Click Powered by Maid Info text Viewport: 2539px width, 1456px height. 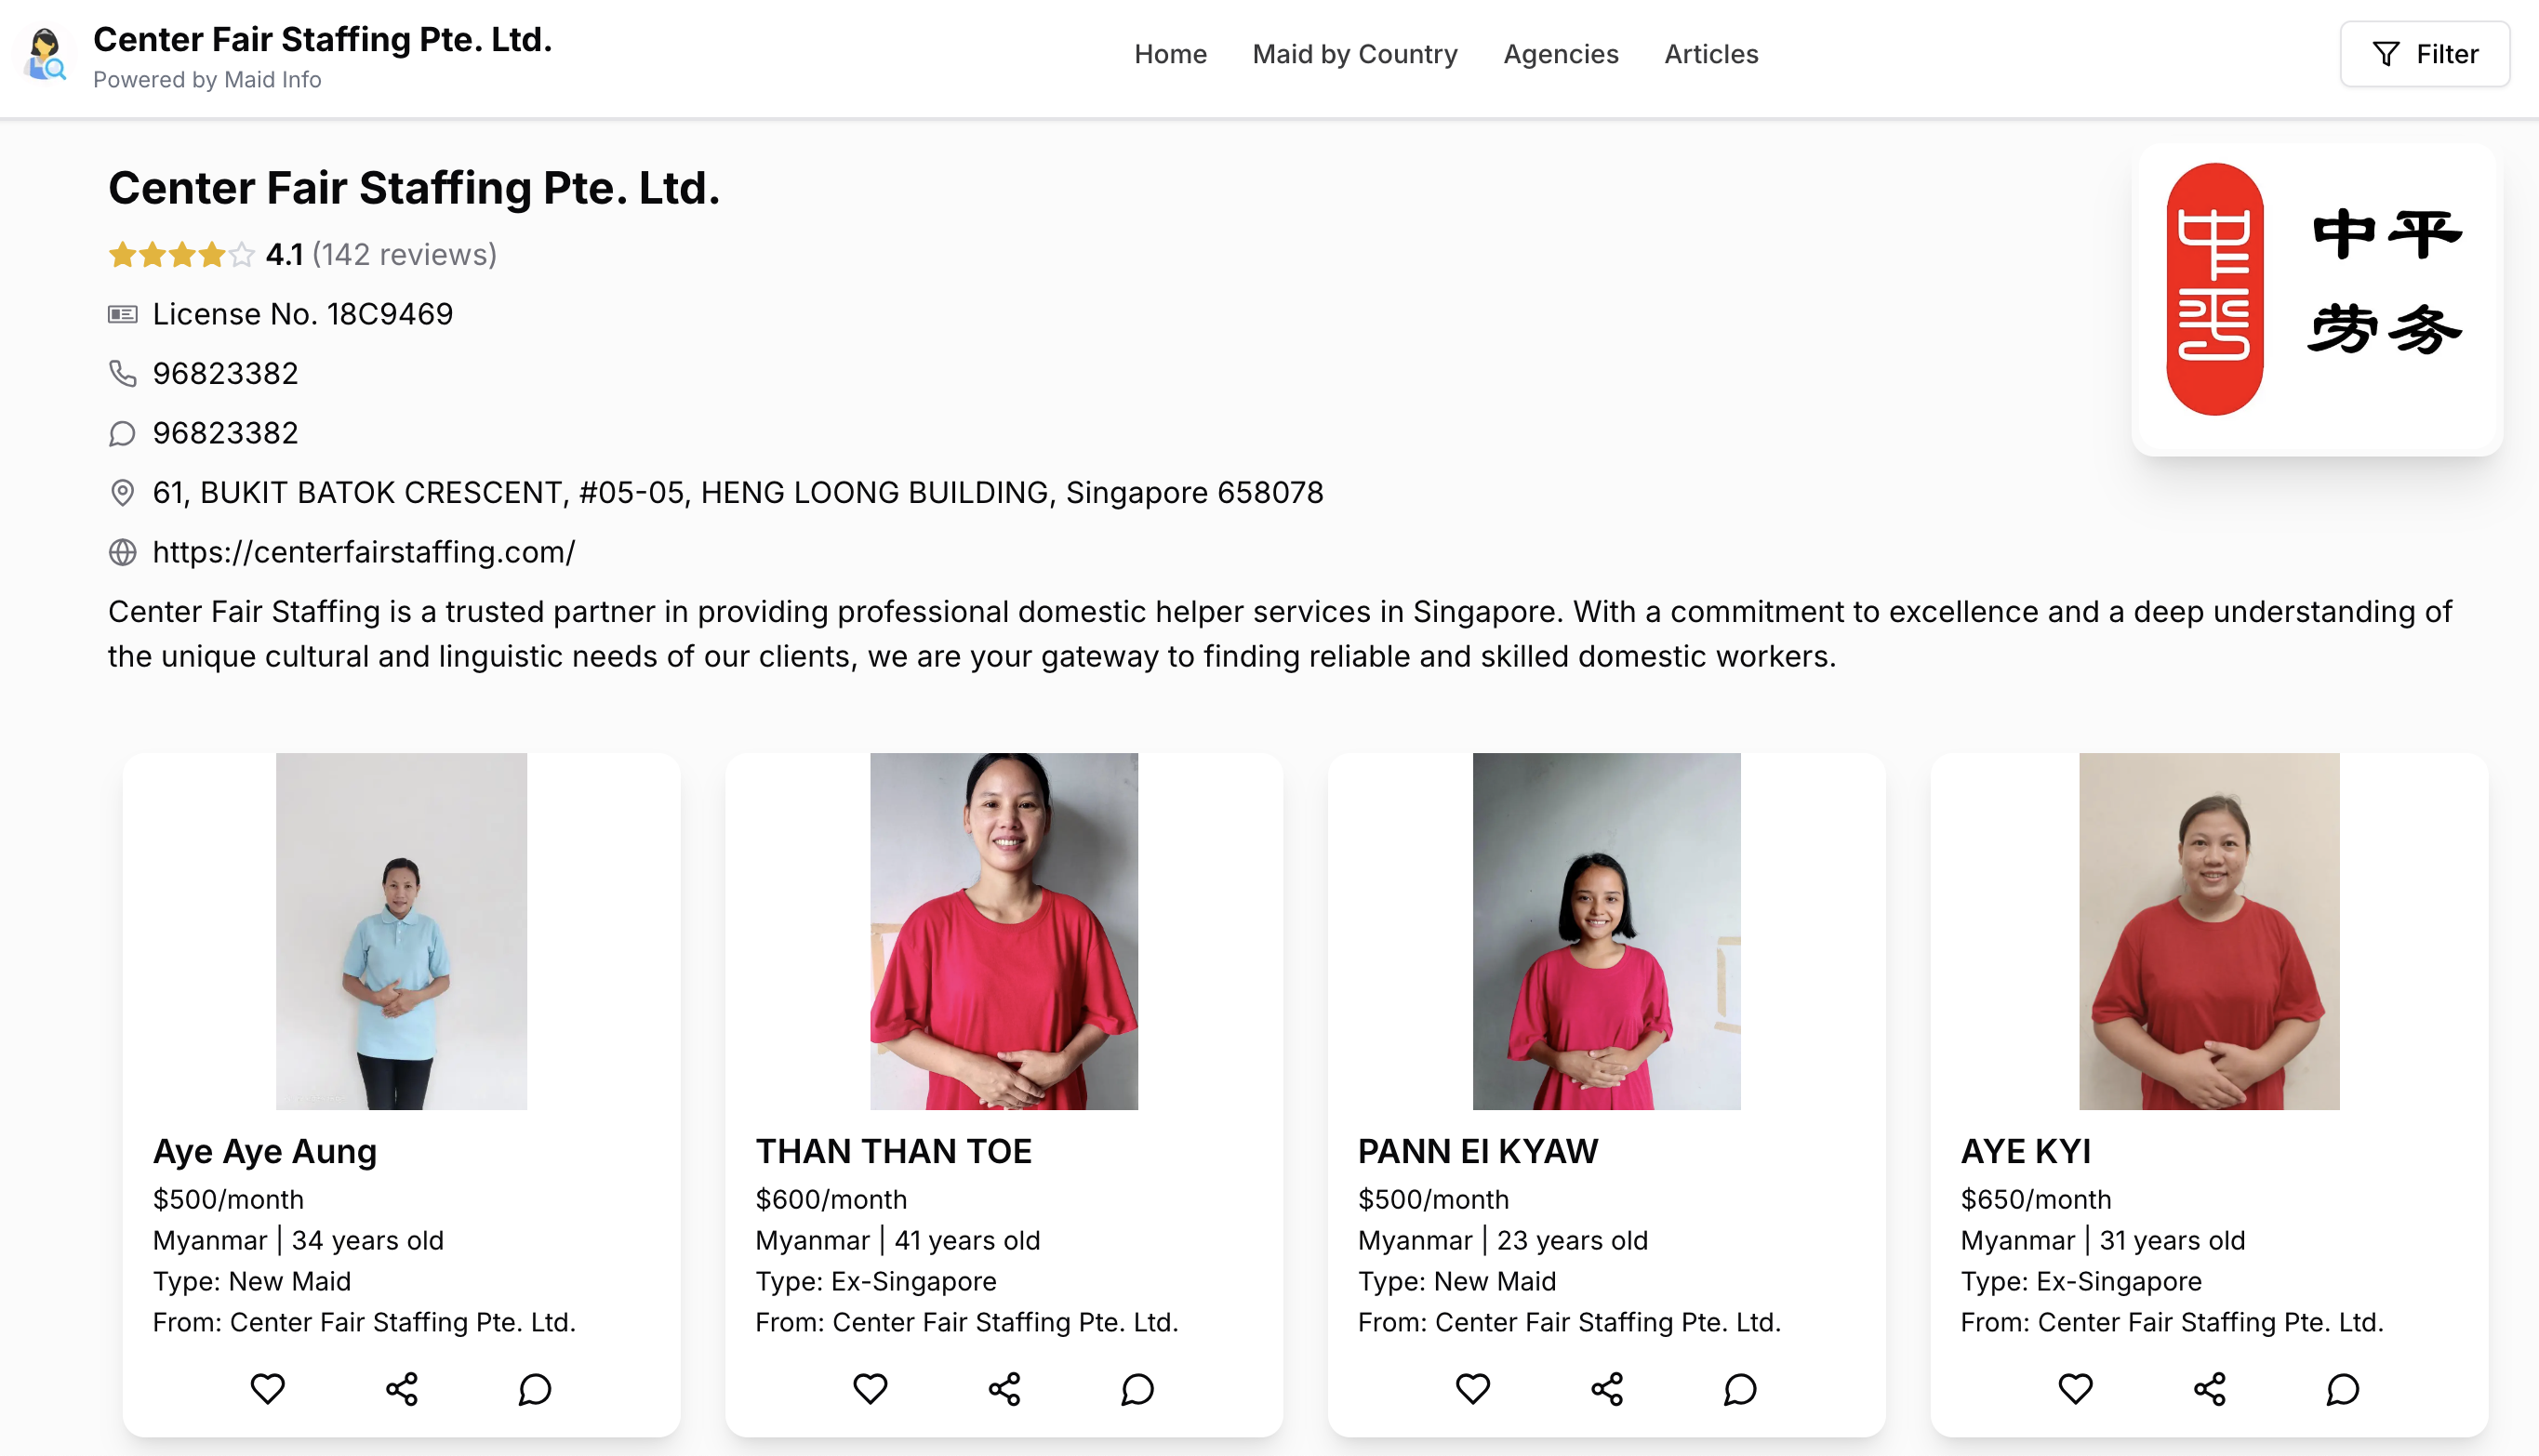pos(207,80)
